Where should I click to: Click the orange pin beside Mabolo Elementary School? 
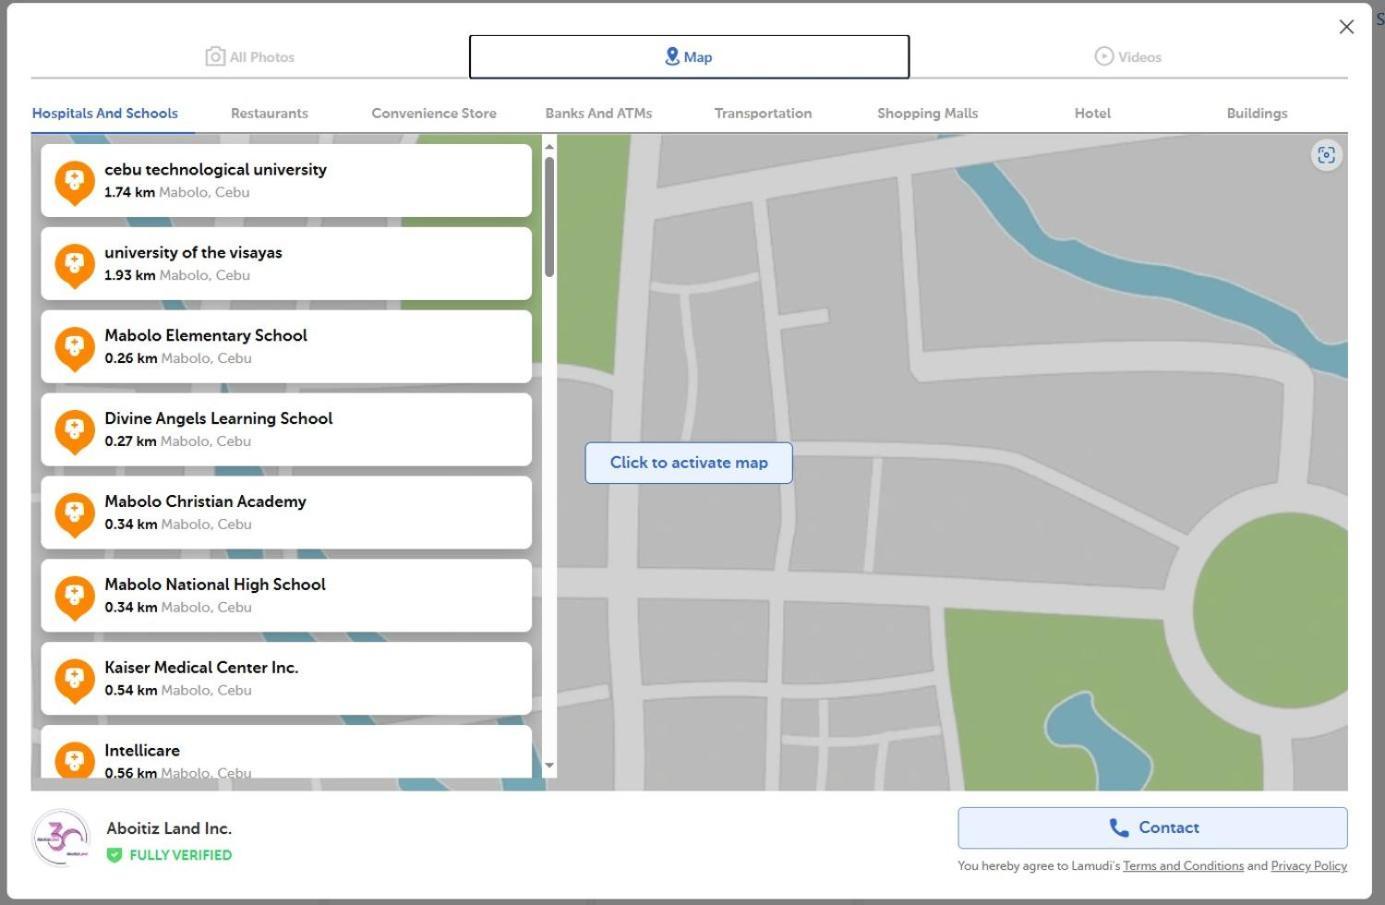[x=74, y=348]
